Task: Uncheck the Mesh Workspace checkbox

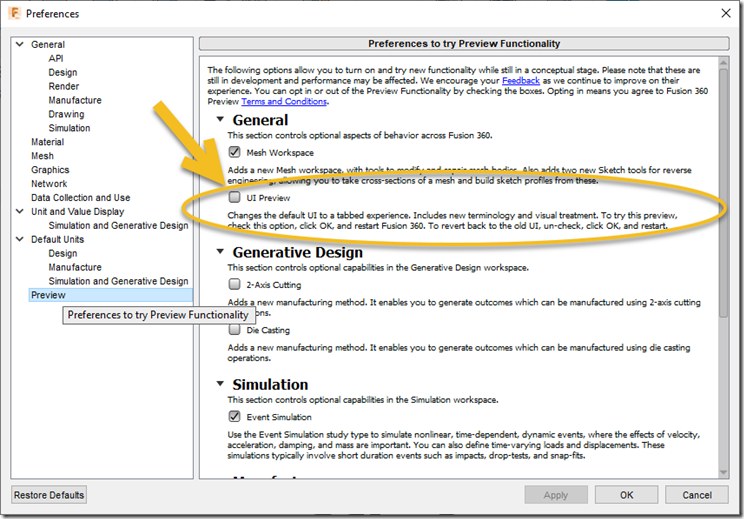Action: pos(234,152)
